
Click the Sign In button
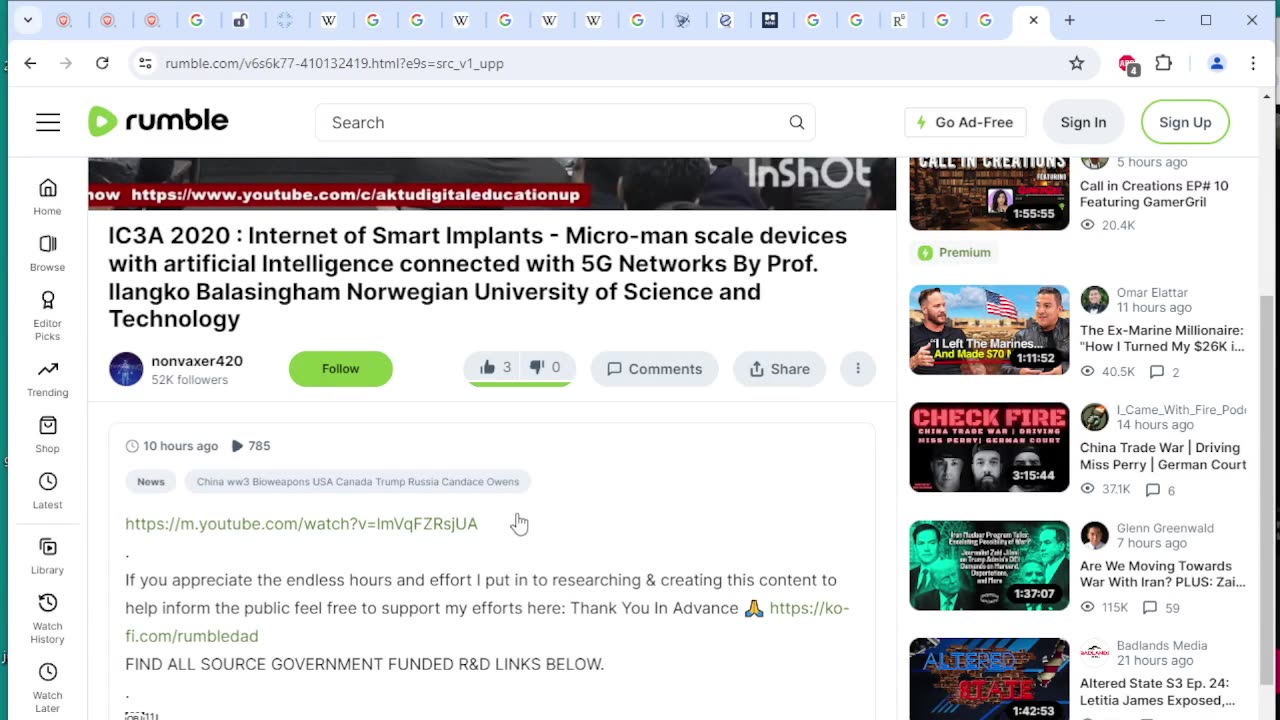(1083, 122)
